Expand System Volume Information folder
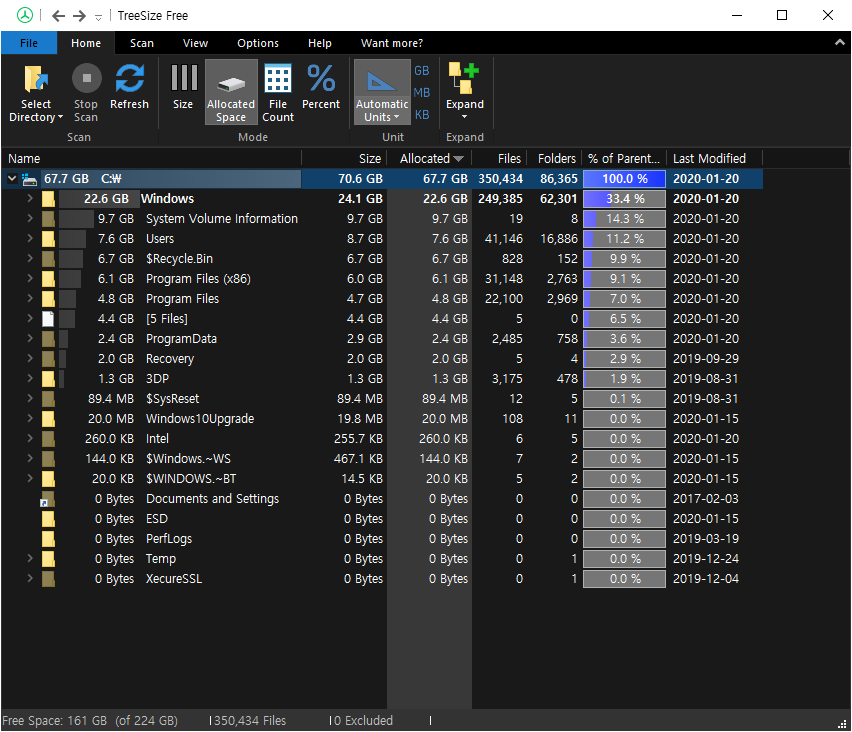This screenshot has height=732, width=852. point(30,218)
